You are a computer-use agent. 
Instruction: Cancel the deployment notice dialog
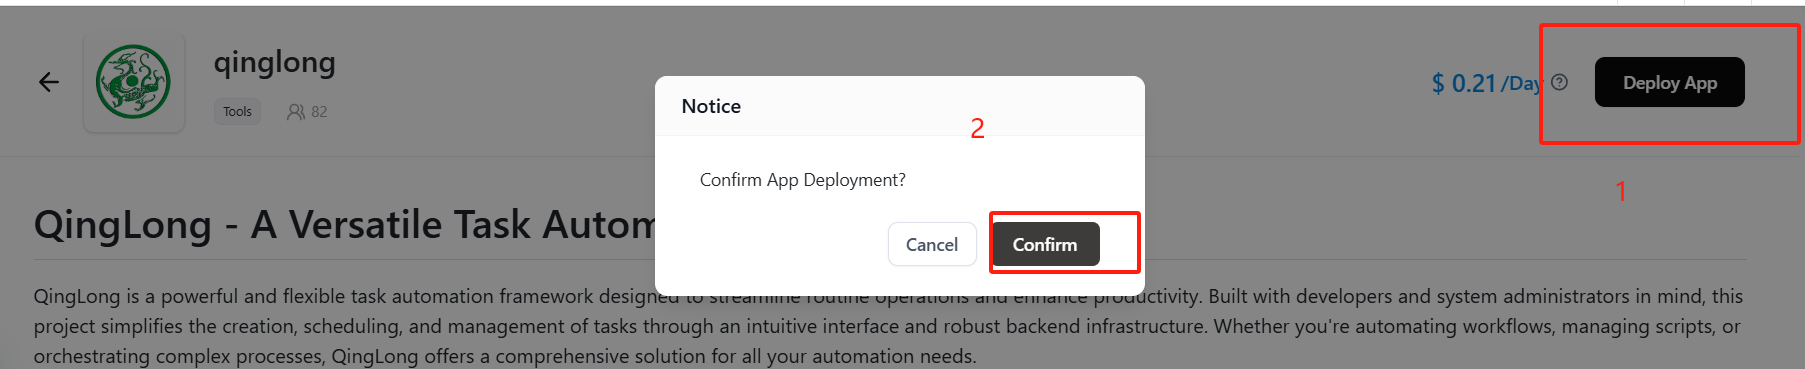pos(932,244)
